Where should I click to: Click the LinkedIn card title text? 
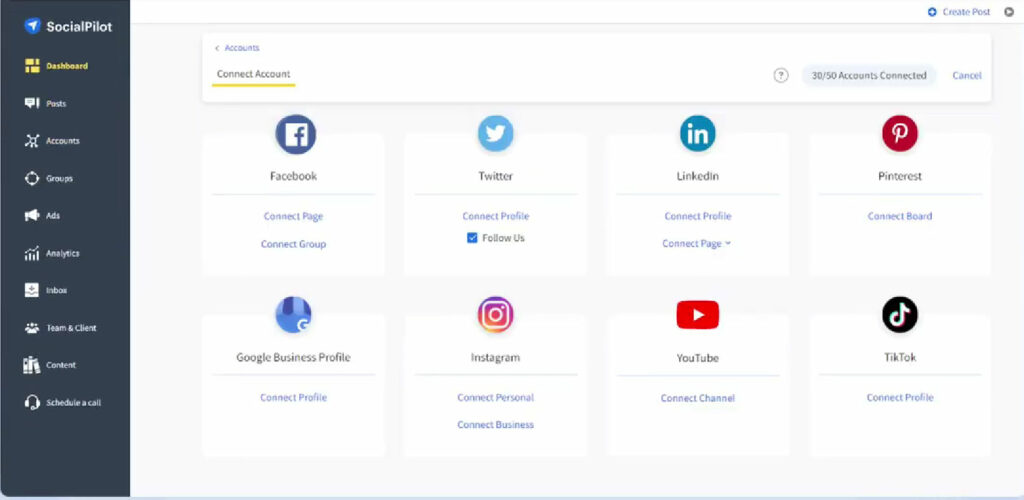[x=697, y=176]
